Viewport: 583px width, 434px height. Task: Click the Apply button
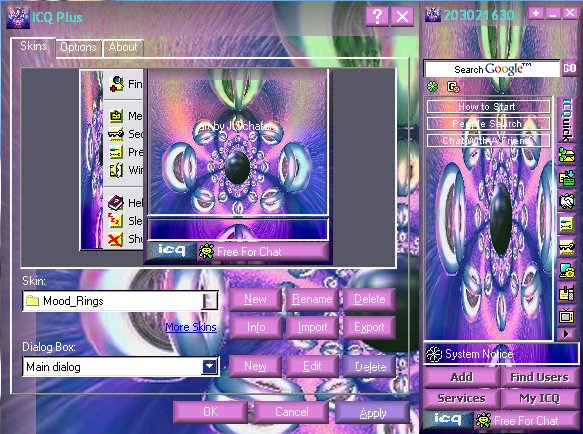[373, 413]
